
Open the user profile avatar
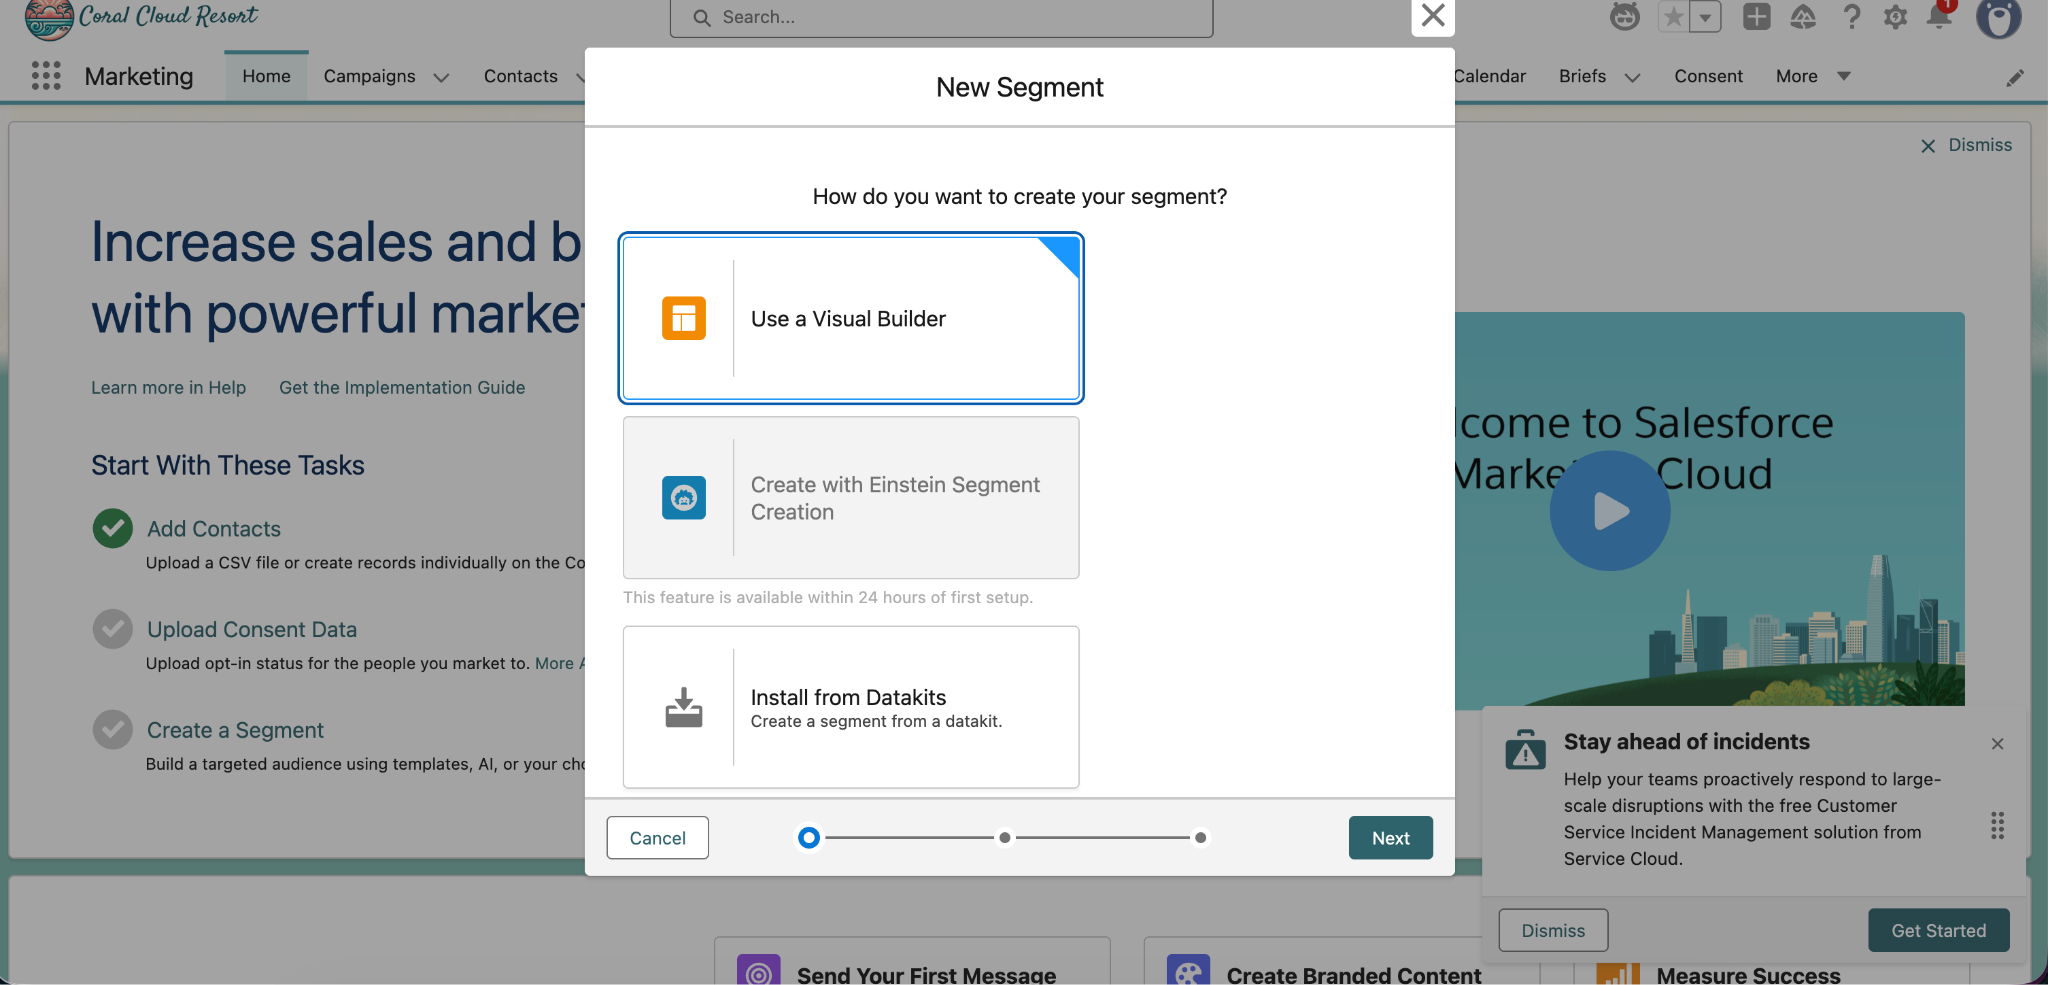click(x=1998, y=18)
